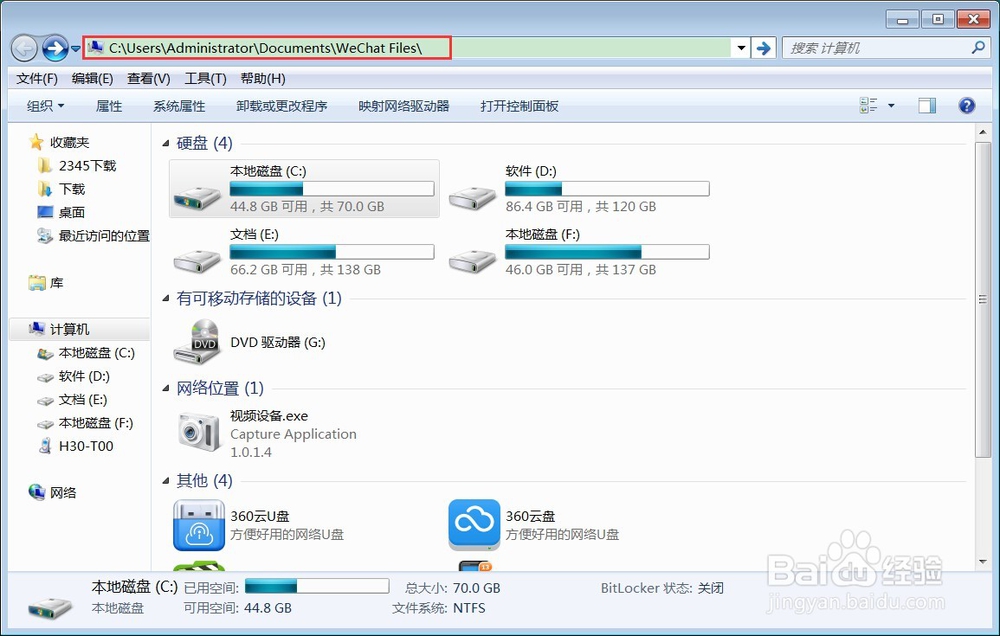The width and height of the screenshot is (1000, 636).
Task: Click the 收藏夹 star icon
Action: point(36,142)
